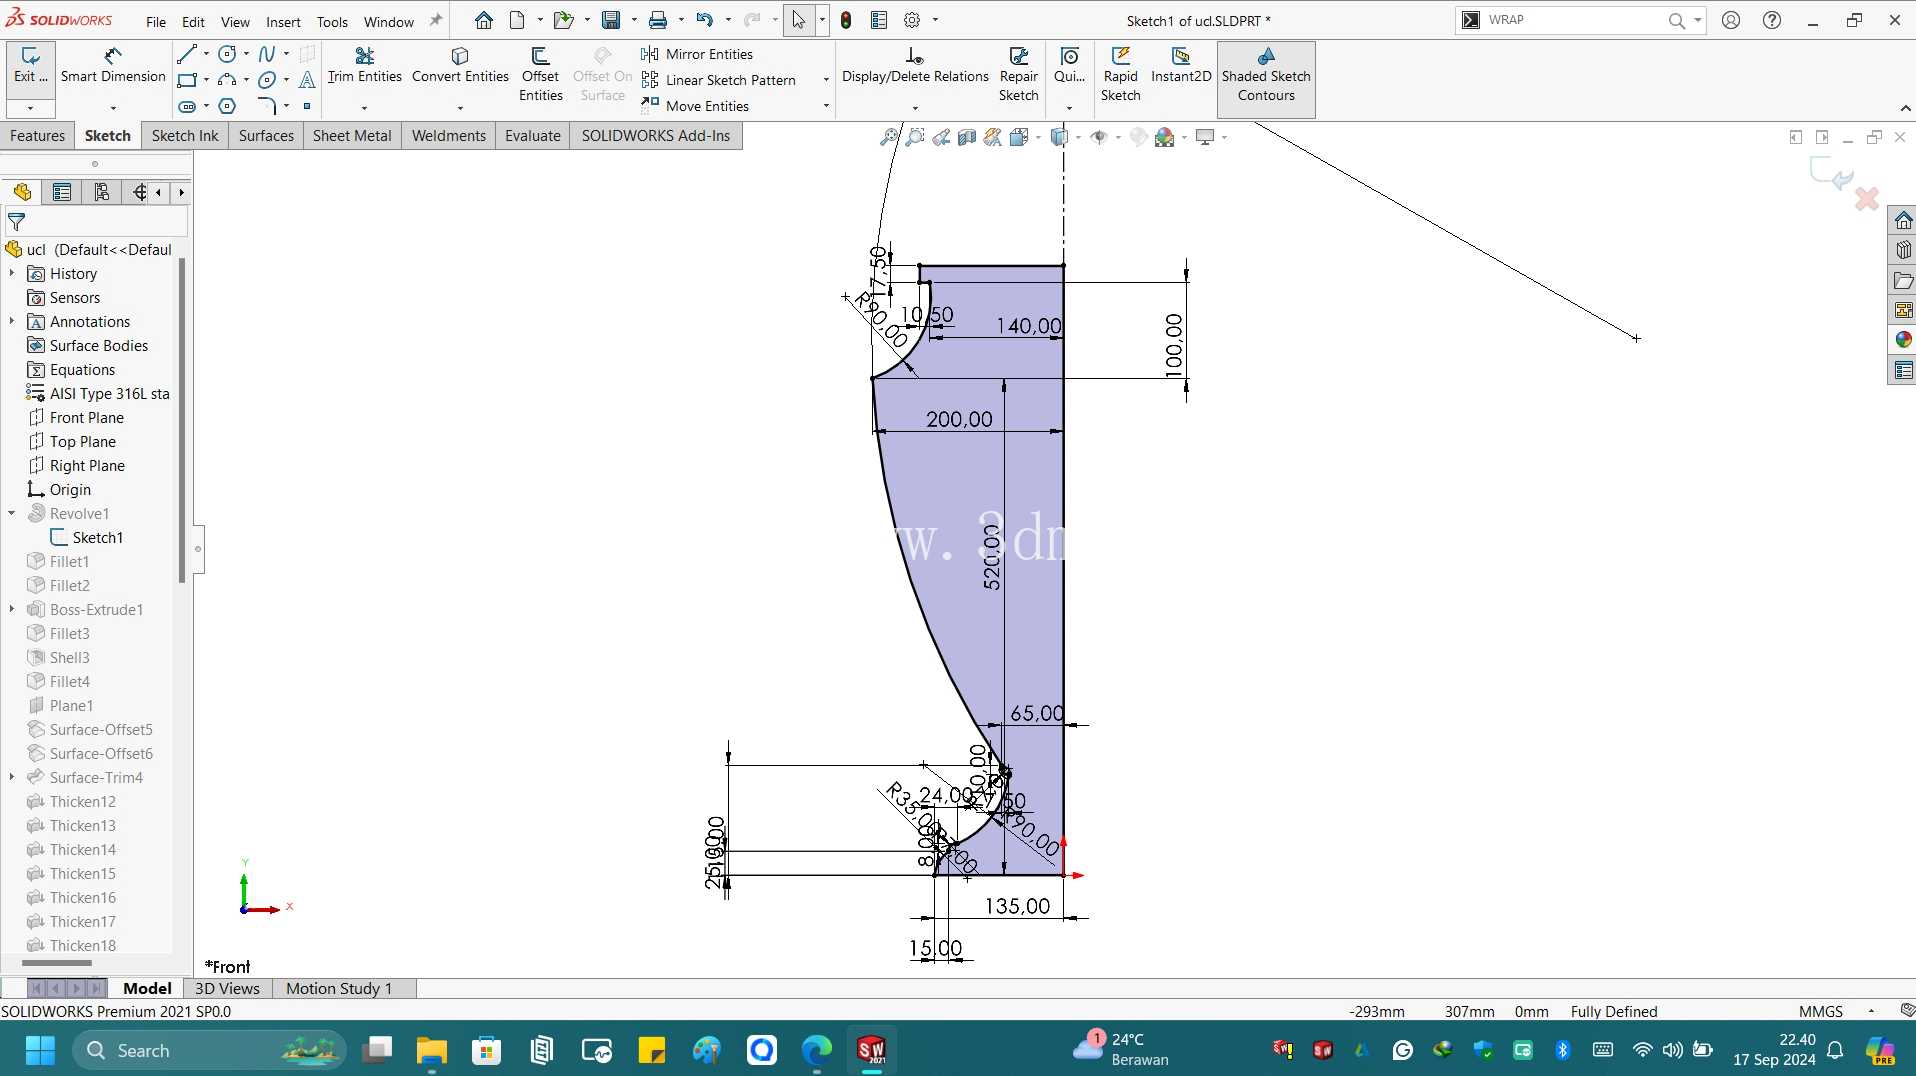Click the Mirror Entities icon
The height and width of the screenshot is (1076, 1916).
(x=650, y=54)
